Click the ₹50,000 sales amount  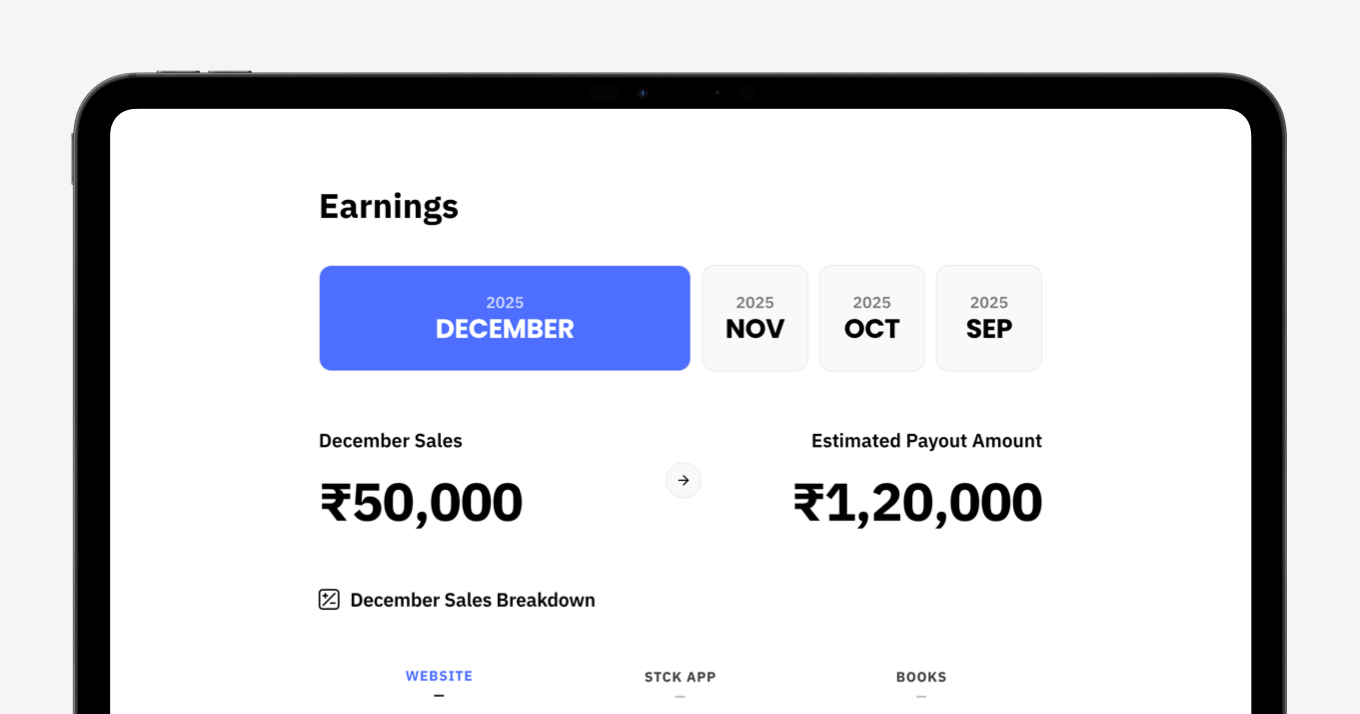tap(421, 502)
